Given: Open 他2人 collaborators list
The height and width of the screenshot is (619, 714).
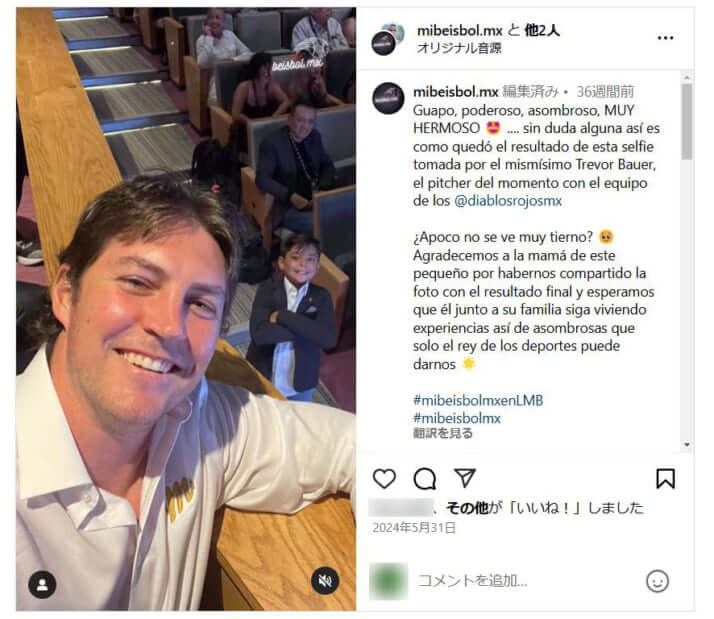Looking at the screenshot, I should click(542, 31).
